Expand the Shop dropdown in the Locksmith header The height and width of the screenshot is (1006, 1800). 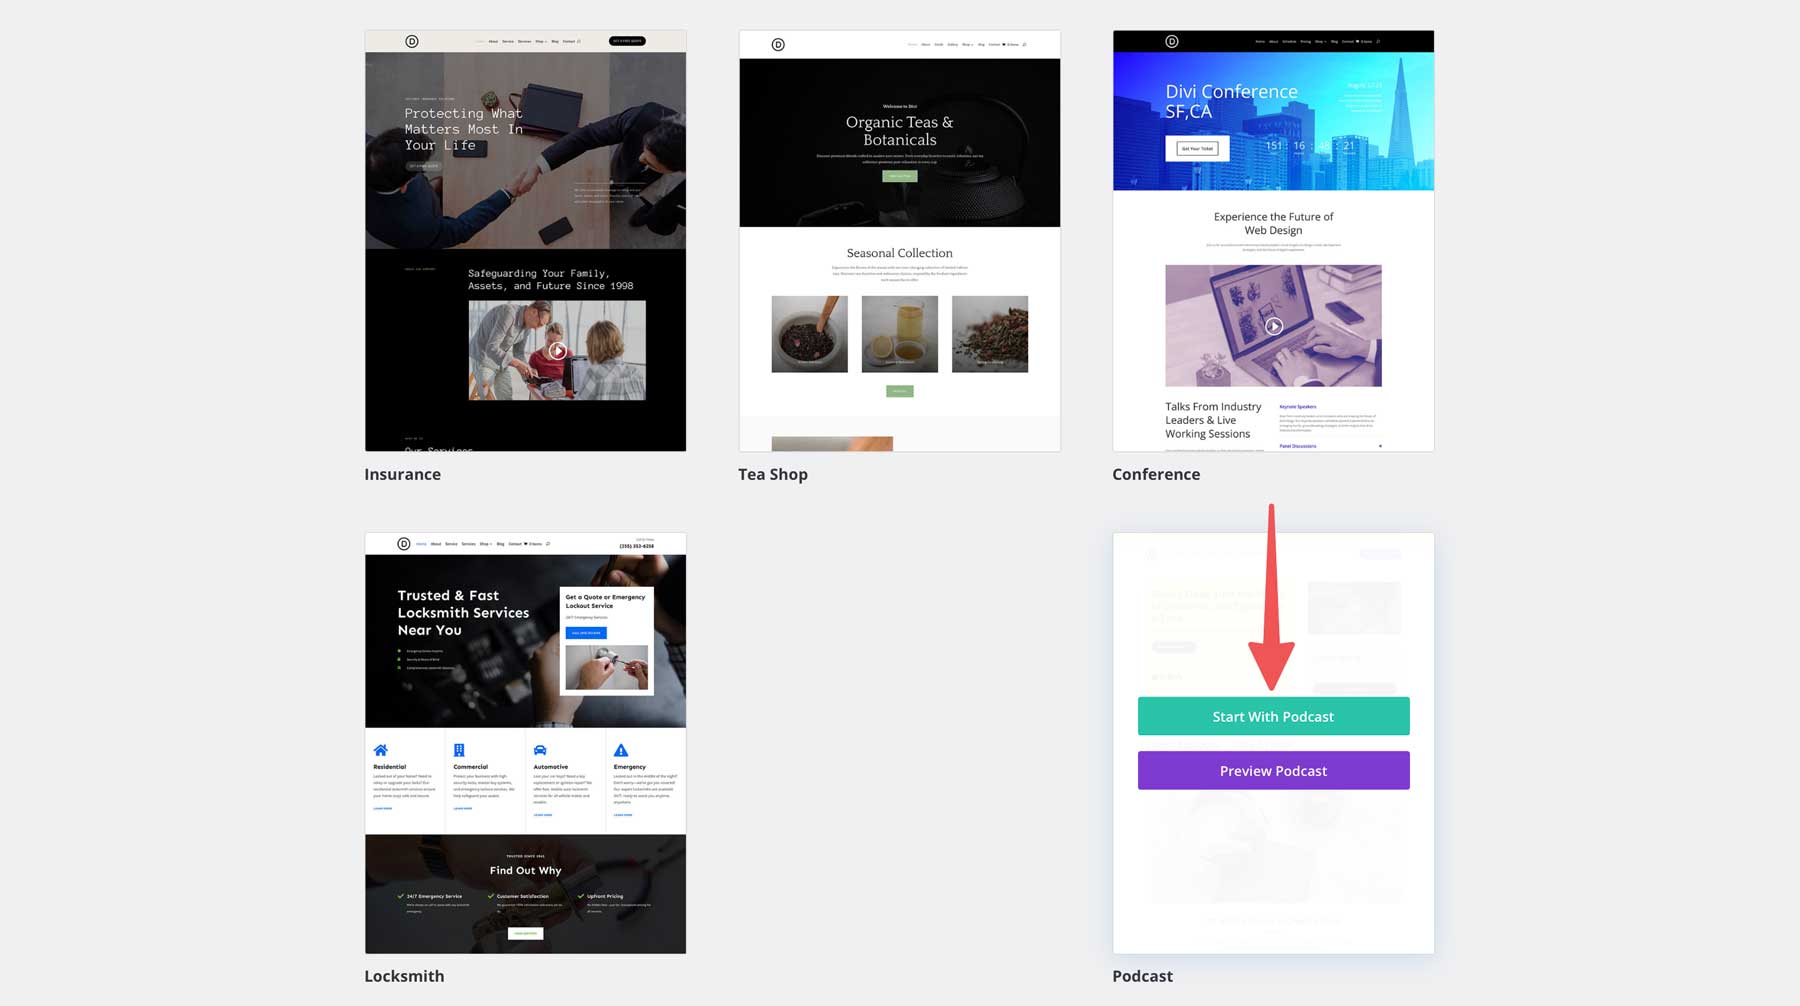[x=486, y=544]
